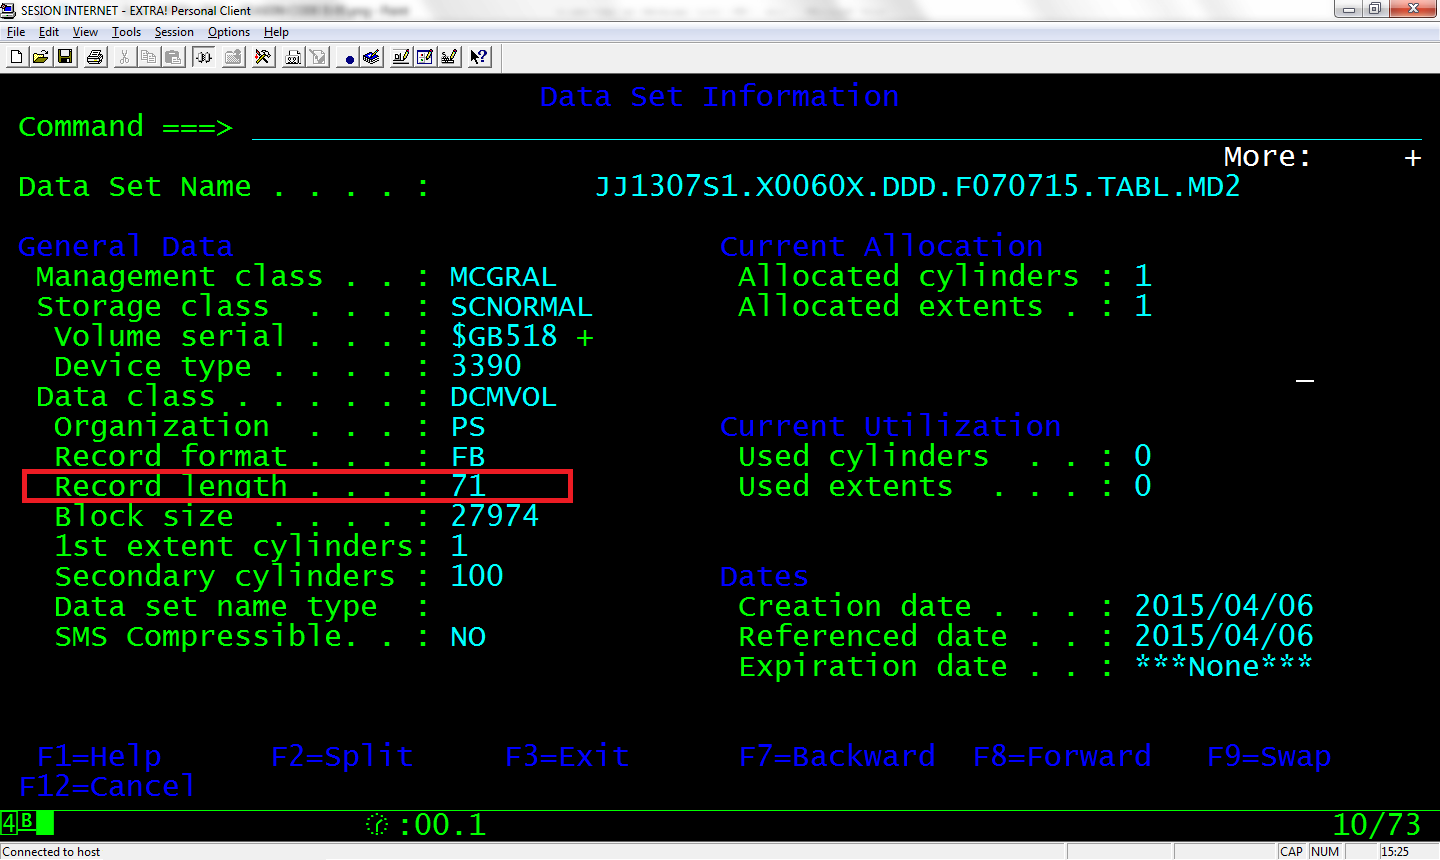Click the Connect/Disconnect session icon
Image resolution: width=1440 pixels, height=860 pixels.
pyautogui.click(x=203, y=57)
